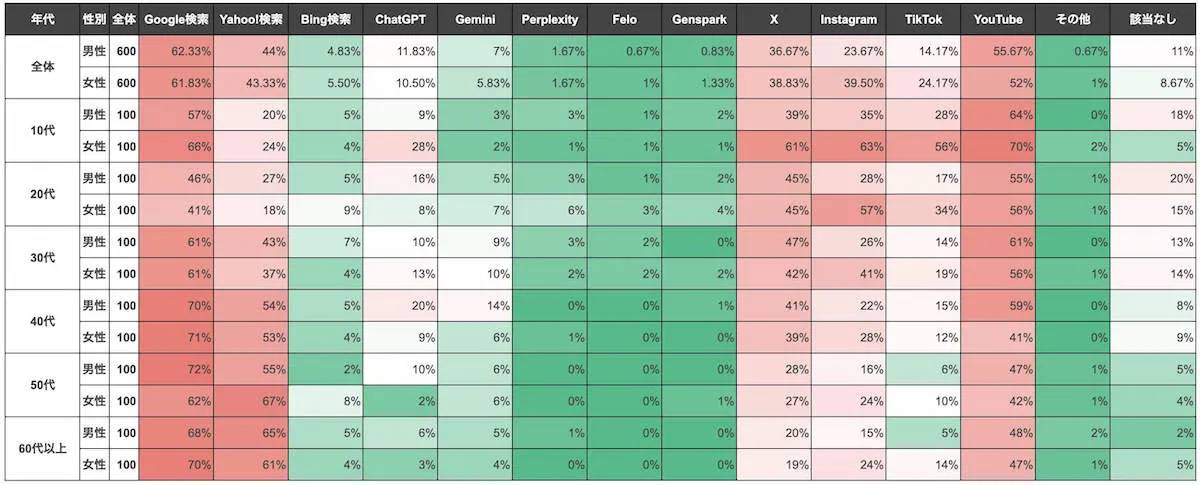Viewport: 1200px width, 485px height.
Task: Click the 55.67% YouTube cell
Action: click(x=997, y=51)
